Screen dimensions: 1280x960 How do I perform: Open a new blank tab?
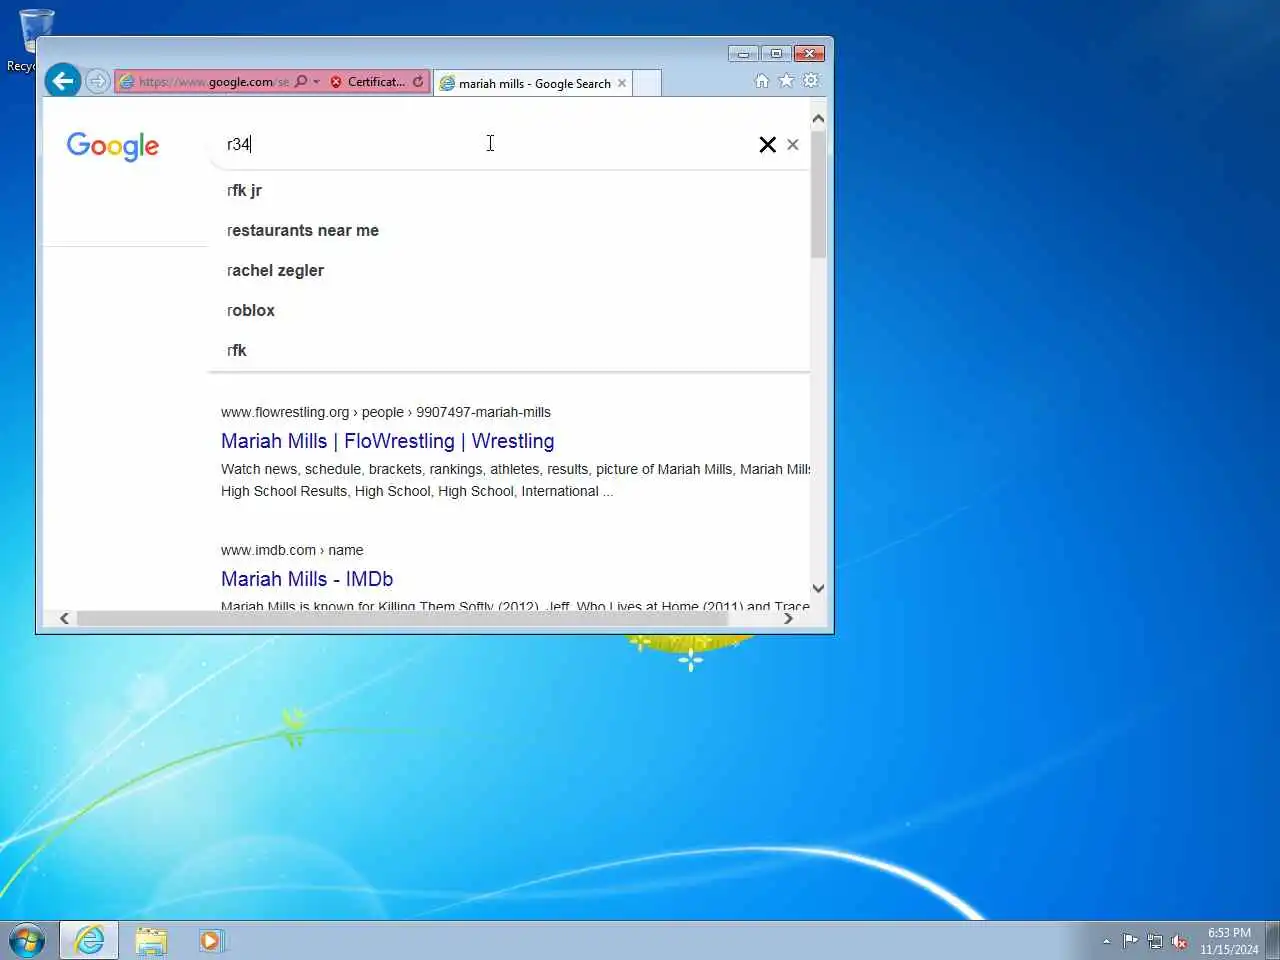point(647,83)
